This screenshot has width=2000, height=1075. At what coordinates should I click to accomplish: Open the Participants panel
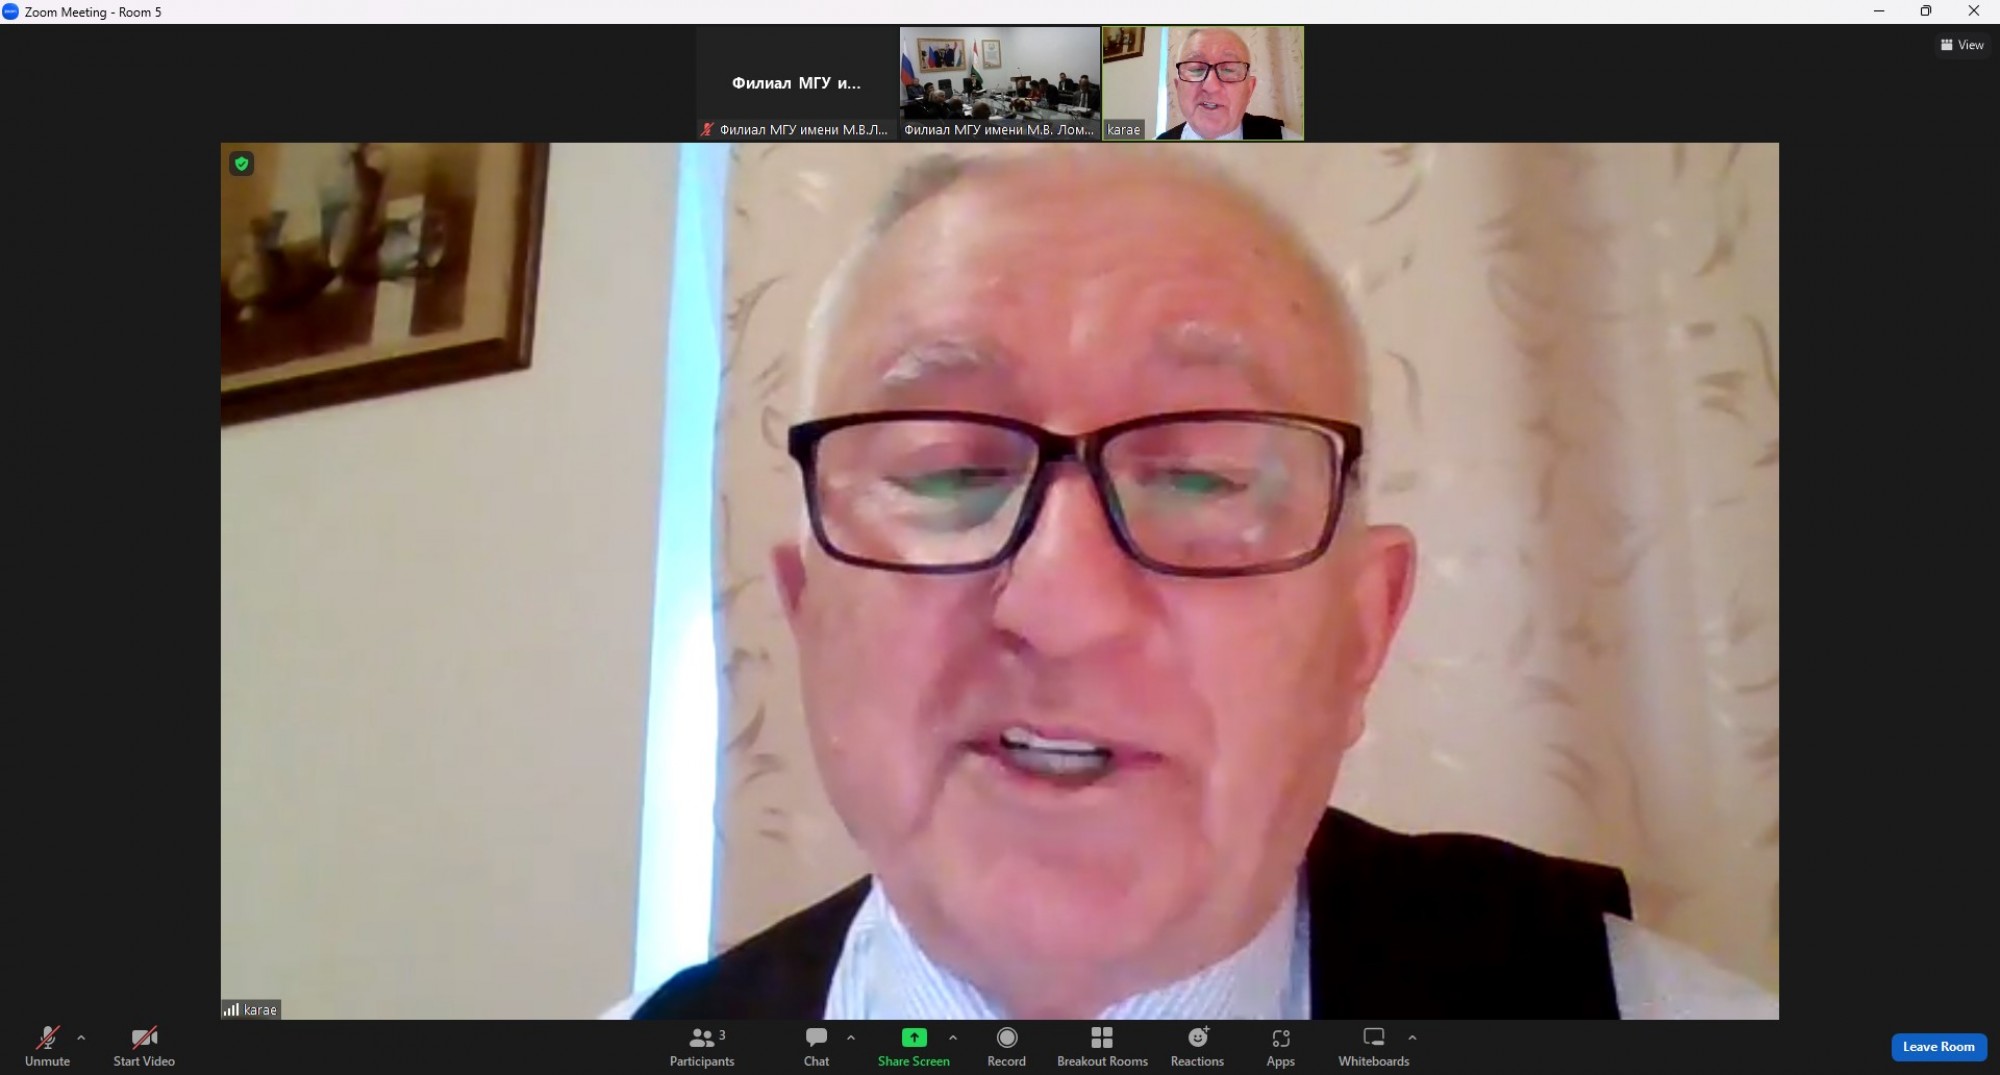(702, 1046)
